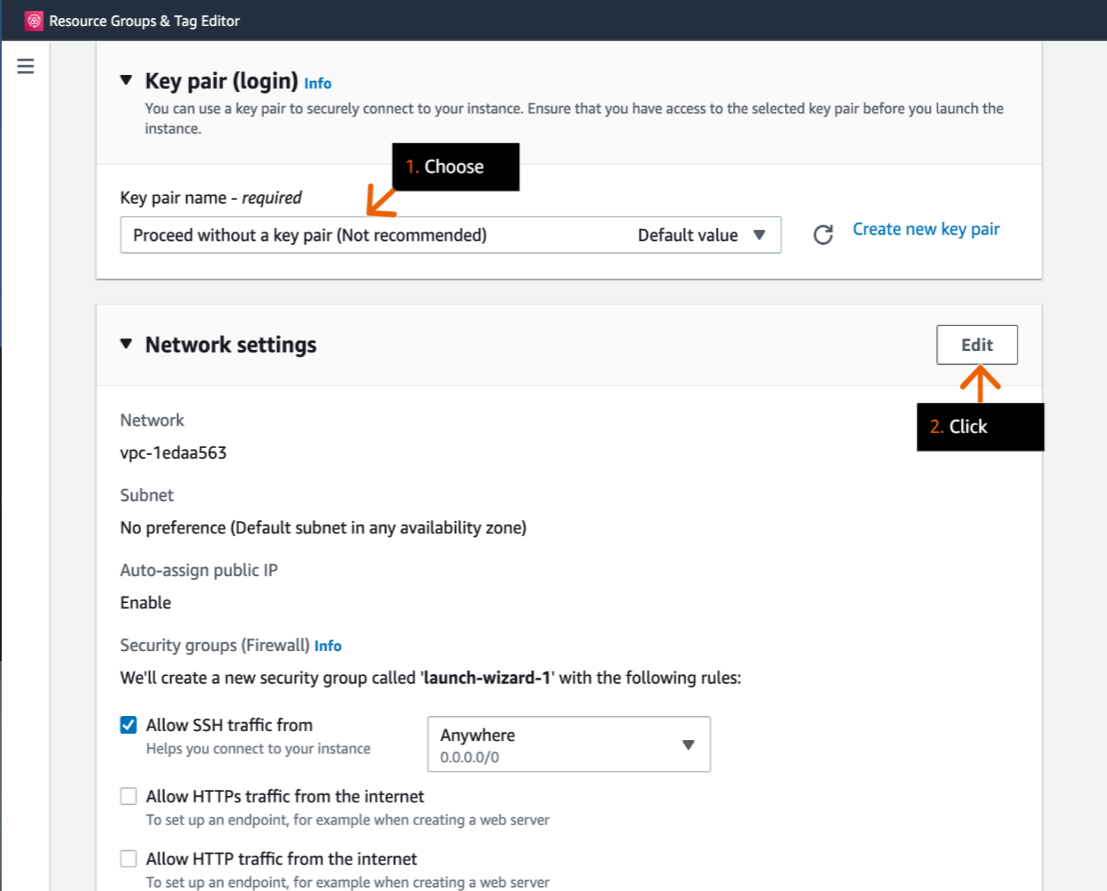
Task: Open the Info link beside 'Security groups (Firewall)'
Action: point(328,645)
